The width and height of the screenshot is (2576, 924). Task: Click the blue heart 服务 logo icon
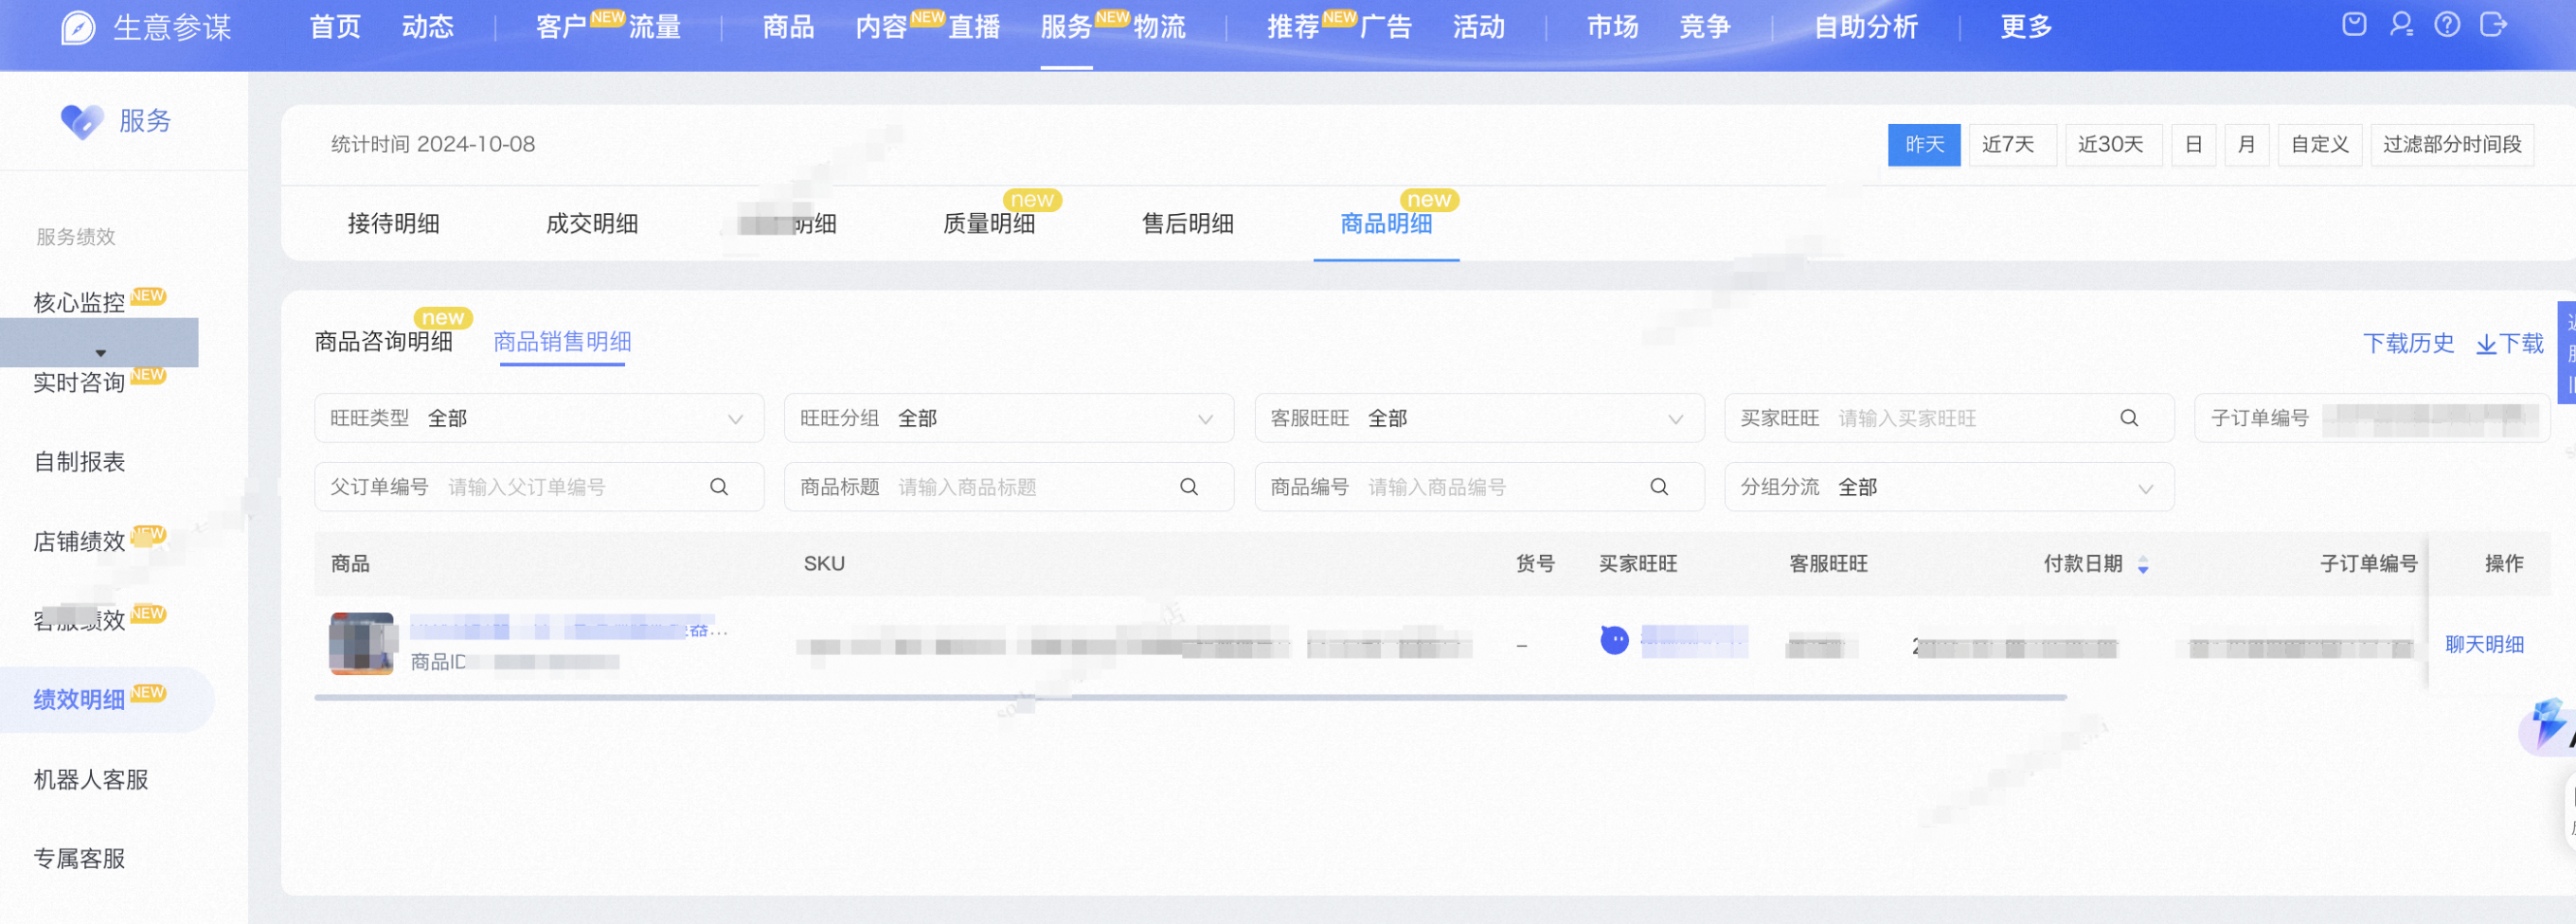(81, 122)
